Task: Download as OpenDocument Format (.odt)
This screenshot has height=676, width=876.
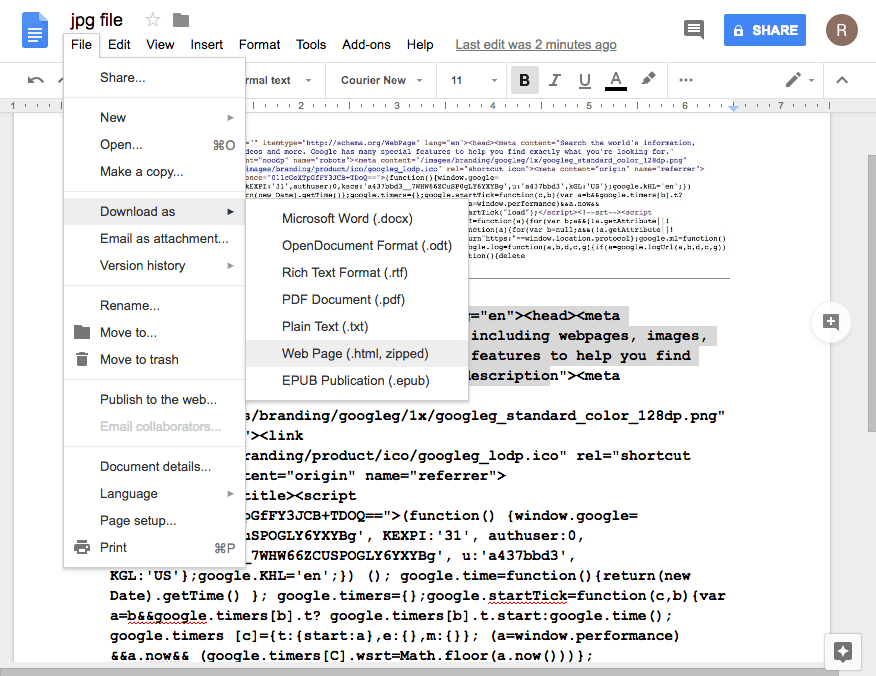Action: click(x=357, y=246)
